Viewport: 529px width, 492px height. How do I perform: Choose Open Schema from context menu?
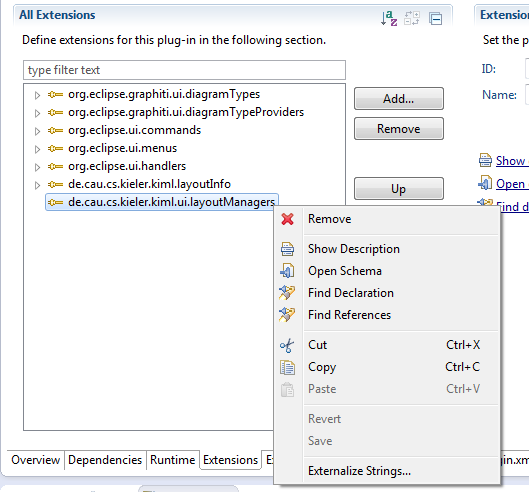[387, 271]
